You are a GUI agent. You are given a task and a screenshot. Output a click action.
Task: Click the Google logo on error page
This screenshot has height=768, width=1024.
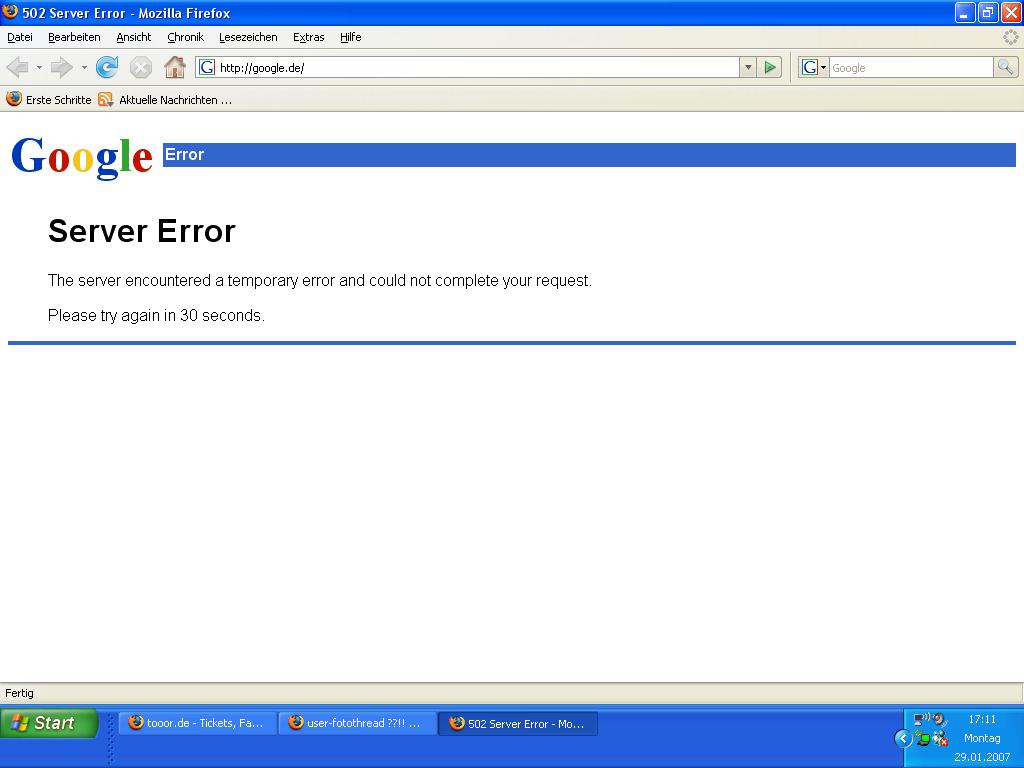(82, 157)
